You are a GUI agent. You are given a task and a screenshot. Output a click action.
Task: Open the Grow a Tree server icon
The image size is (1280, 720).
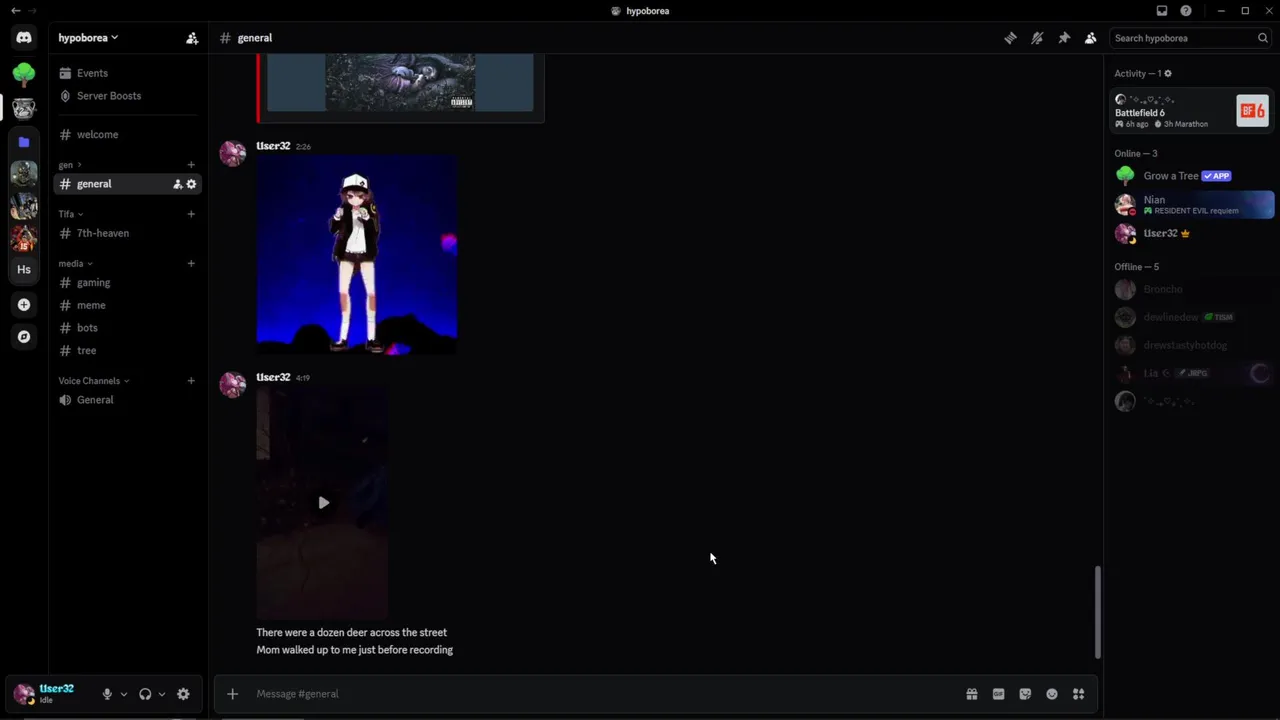pos(24,73)
